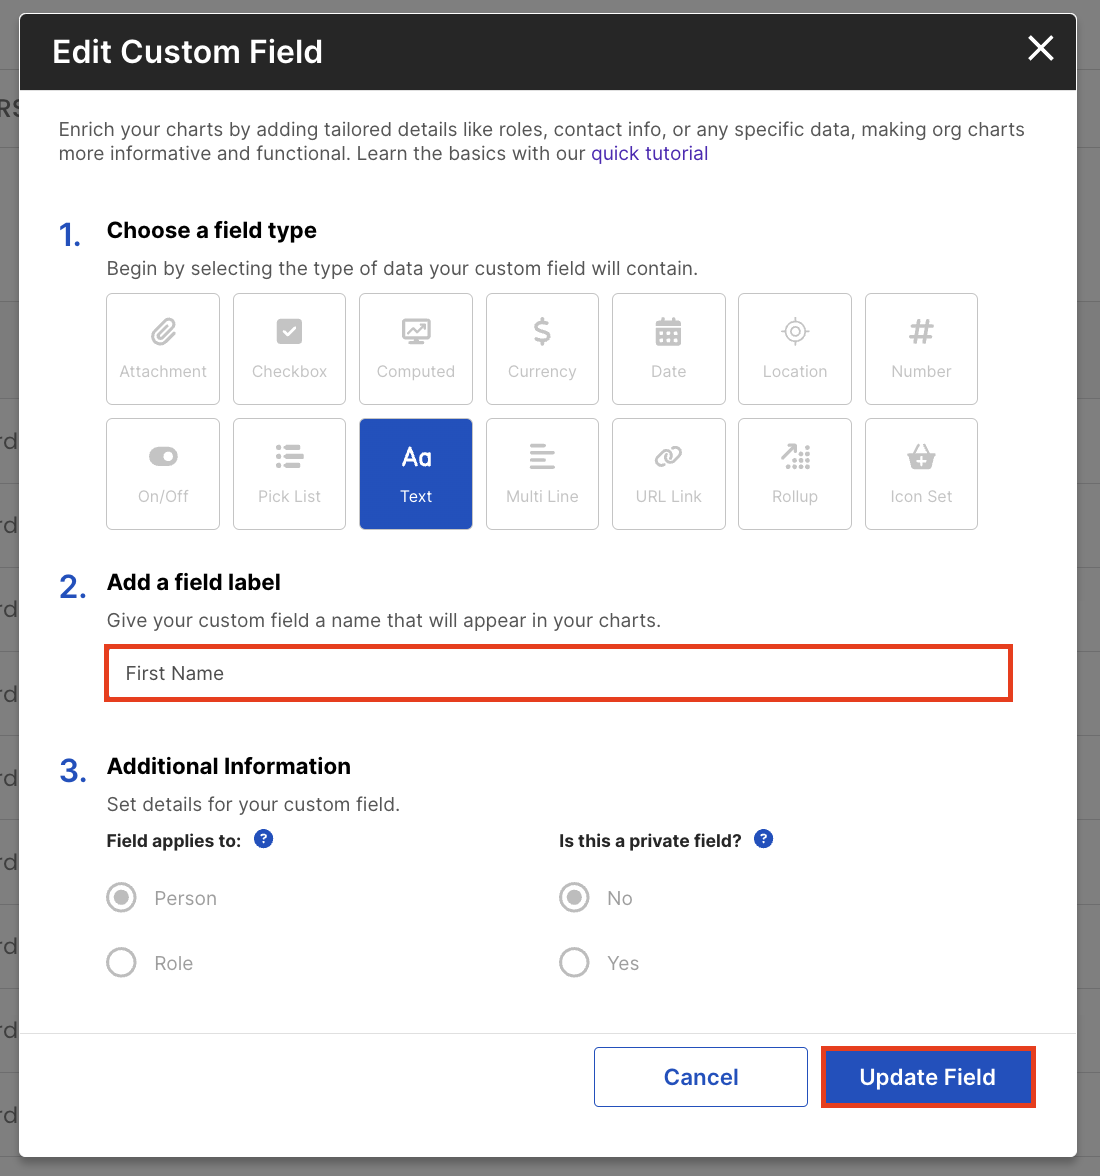Cancel editing the custom field
This screenshot has width=1100, height=1176.
(700, 1077)
